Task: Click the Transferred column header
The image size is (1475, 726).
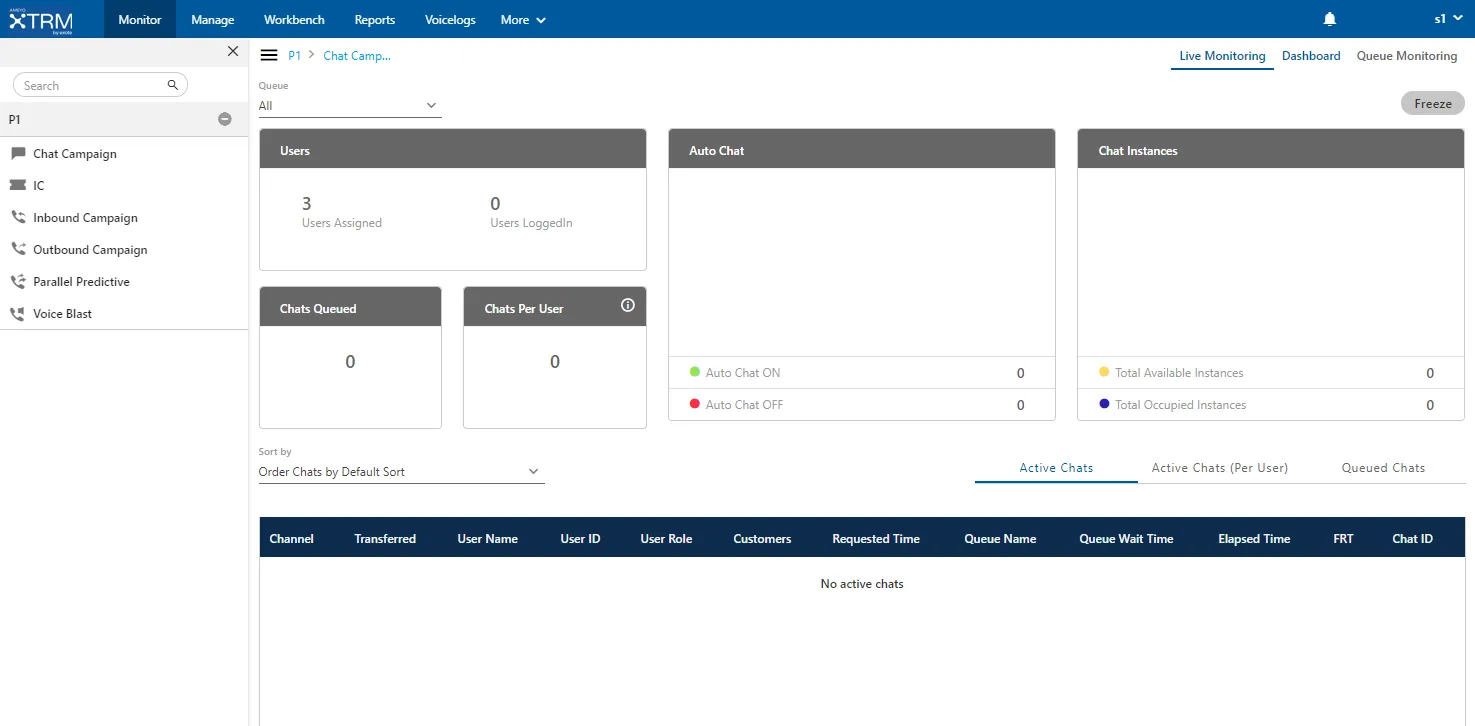Action: 385,538
